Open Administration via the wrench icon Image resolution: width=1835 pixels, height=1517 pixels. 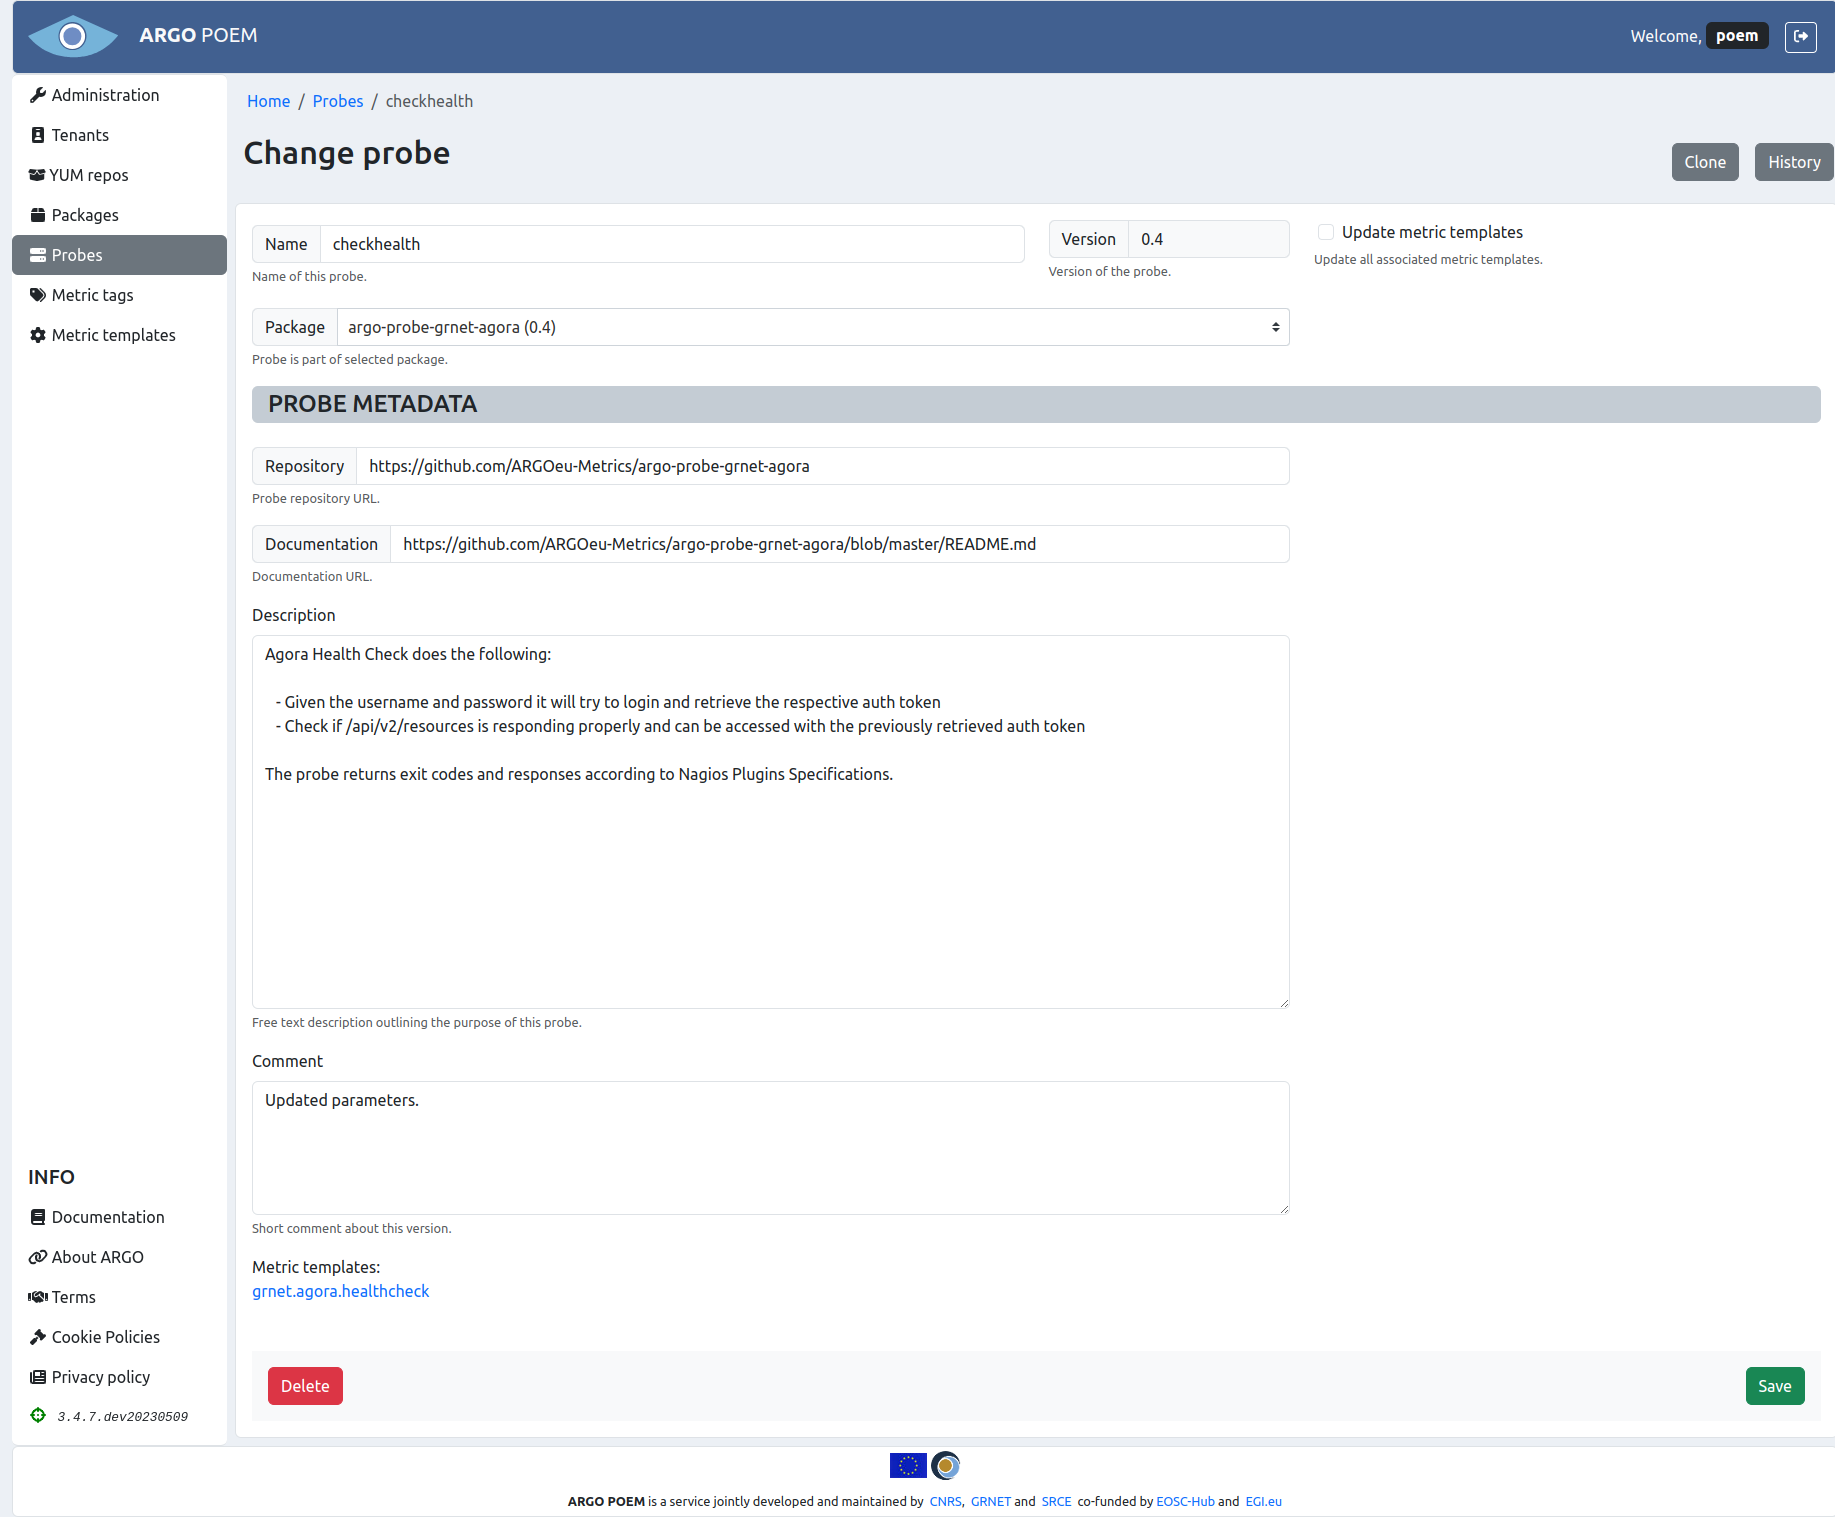click(x=38, y=94)
